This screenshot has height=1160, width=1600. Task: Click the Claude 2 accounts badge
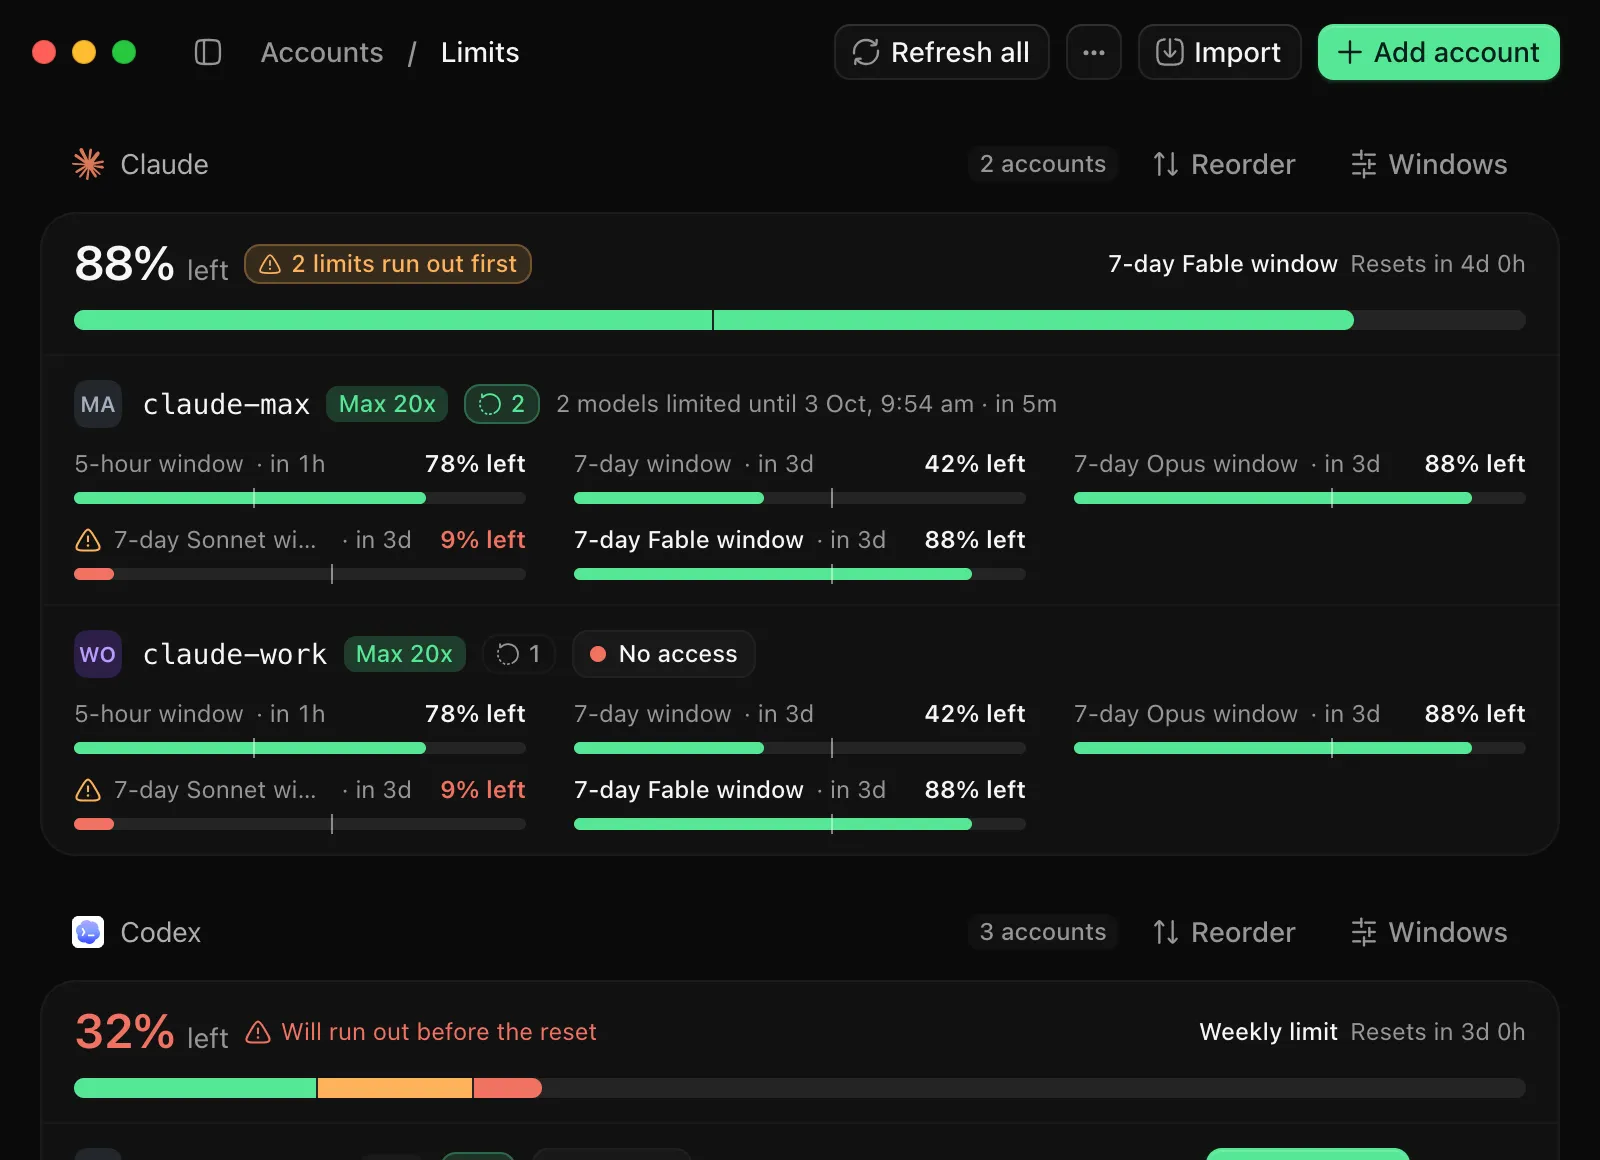[1042, 164]
